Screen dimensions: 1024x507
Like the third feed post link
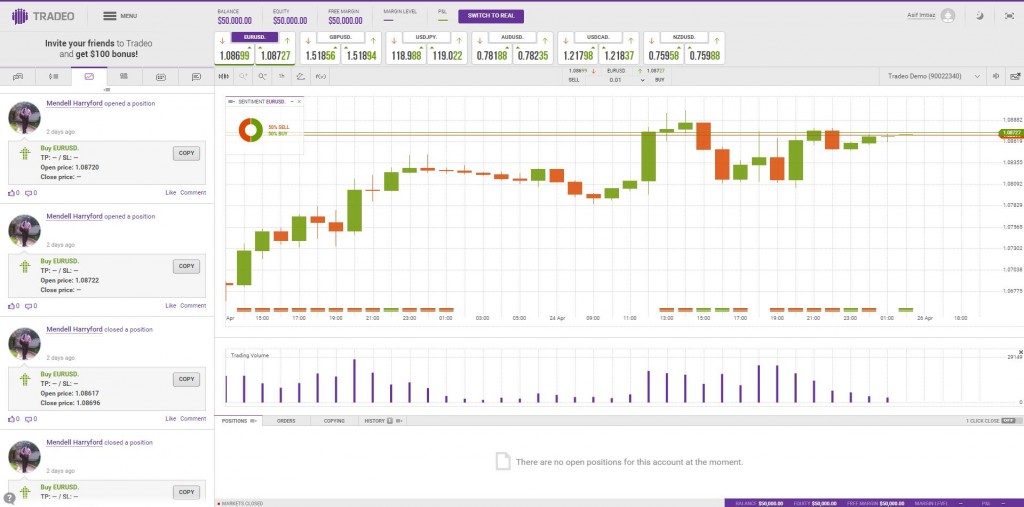170,419
